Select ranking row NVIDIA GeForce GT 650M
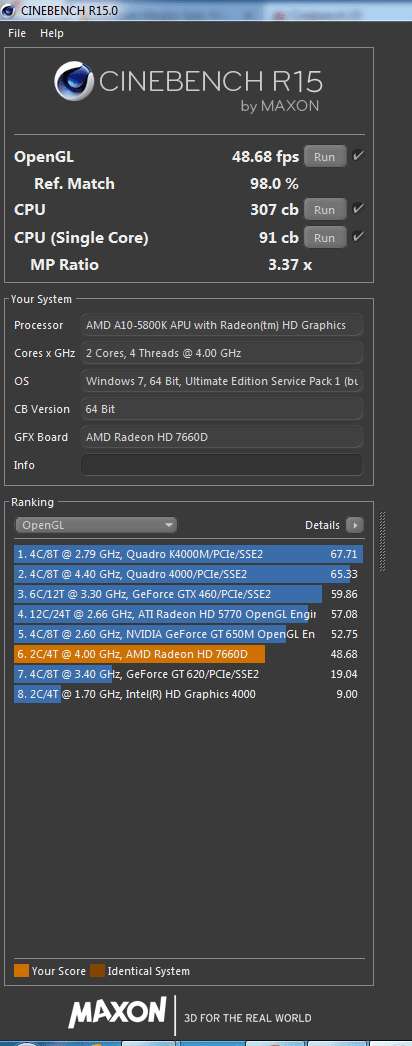The height and width of the screenshot is (1046, 412). point(189,634)
